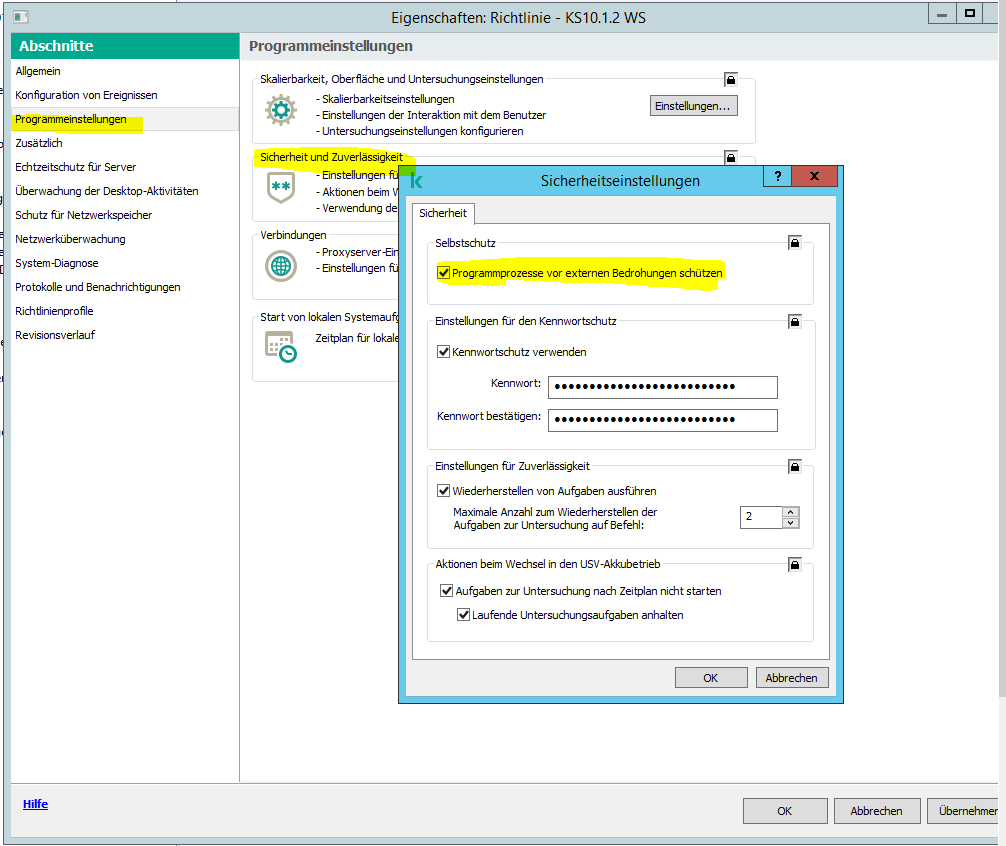Minimize the properties window
The width and height of the screenshot is (1006, 846).
point(942,14)
